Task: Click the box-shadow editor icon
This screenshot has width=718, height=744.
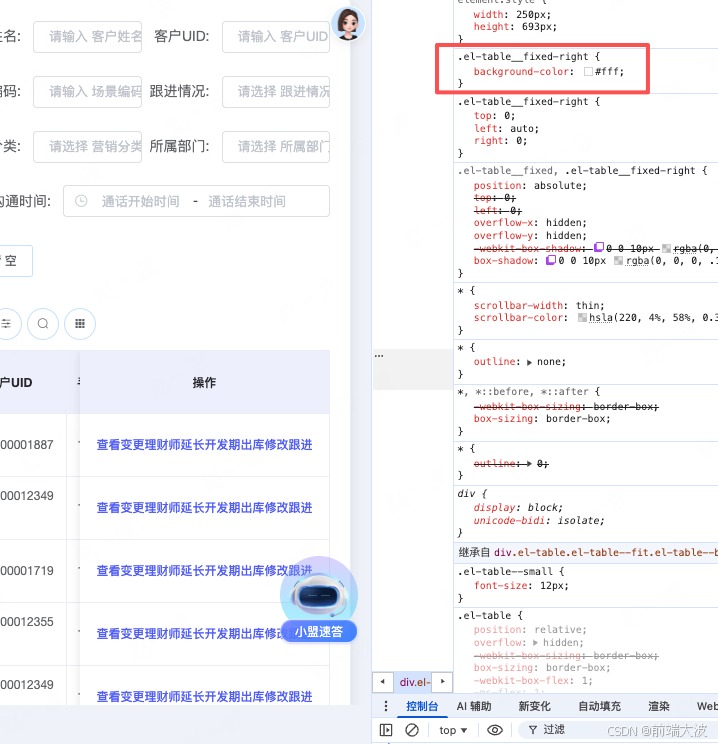Action: pyautogui.click(x=550, y=260)
